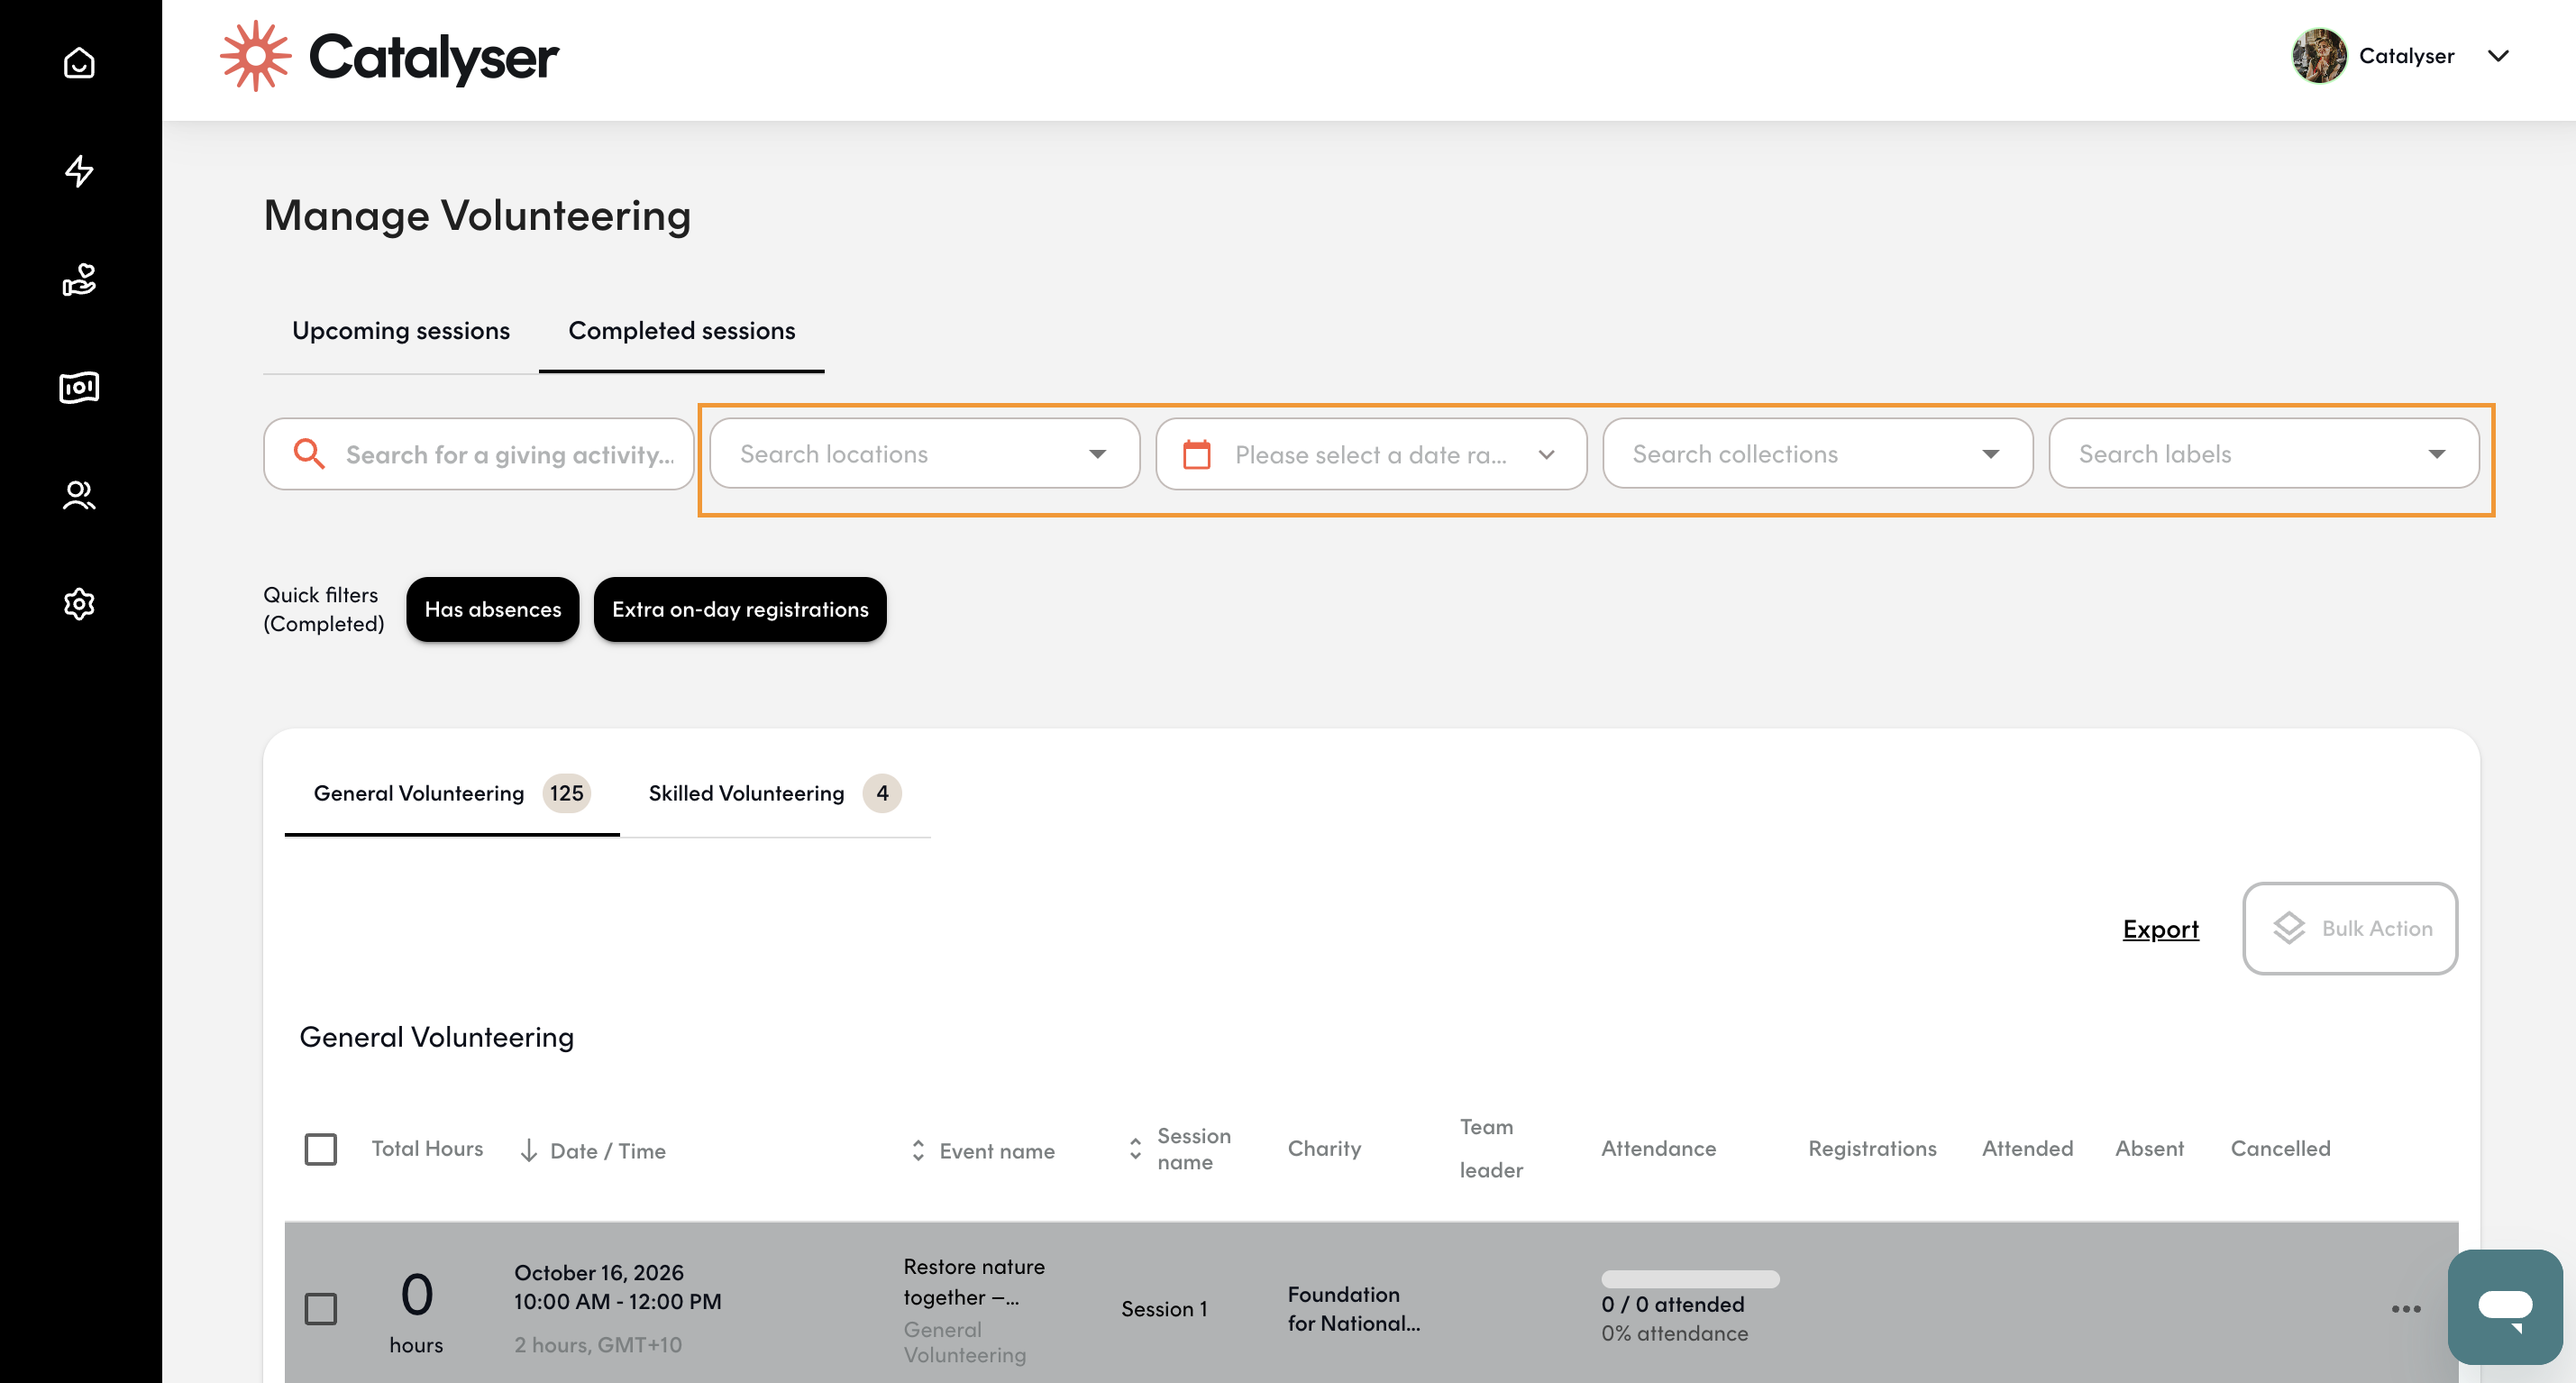Sort by Date / Time arrow
Screen dimensions: 2576x1383
529,1150
